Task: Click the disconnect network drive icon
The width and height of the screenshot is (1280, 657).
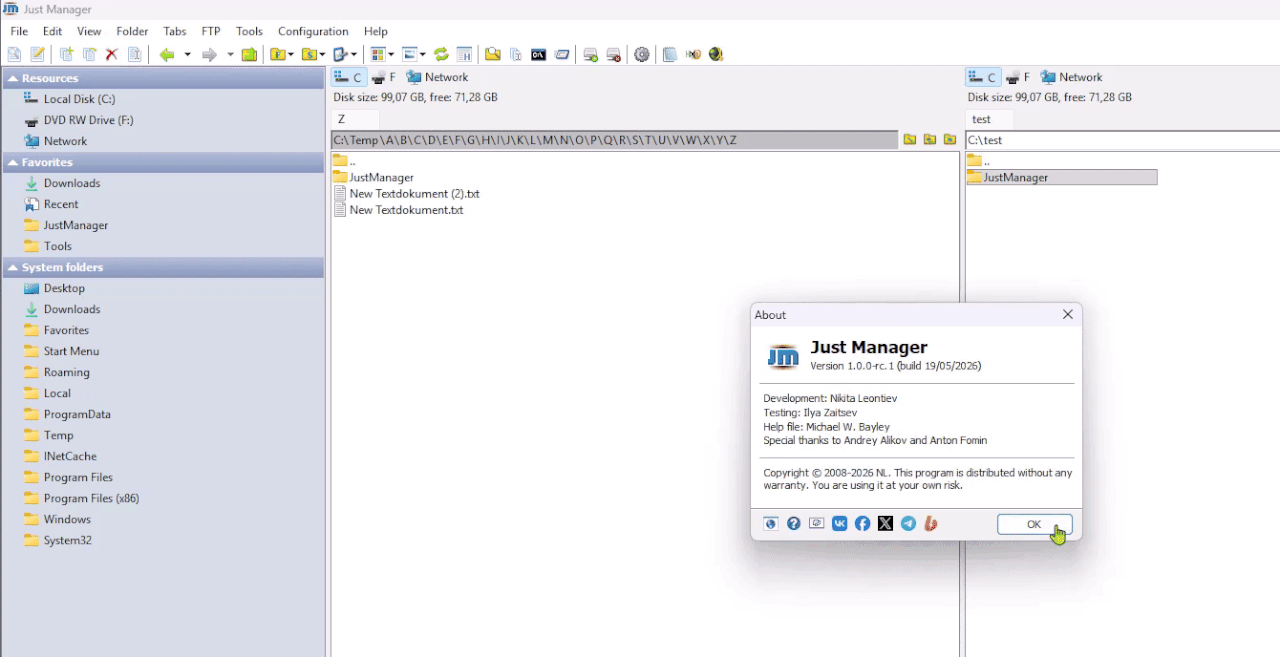Action: tap(613, 54)
